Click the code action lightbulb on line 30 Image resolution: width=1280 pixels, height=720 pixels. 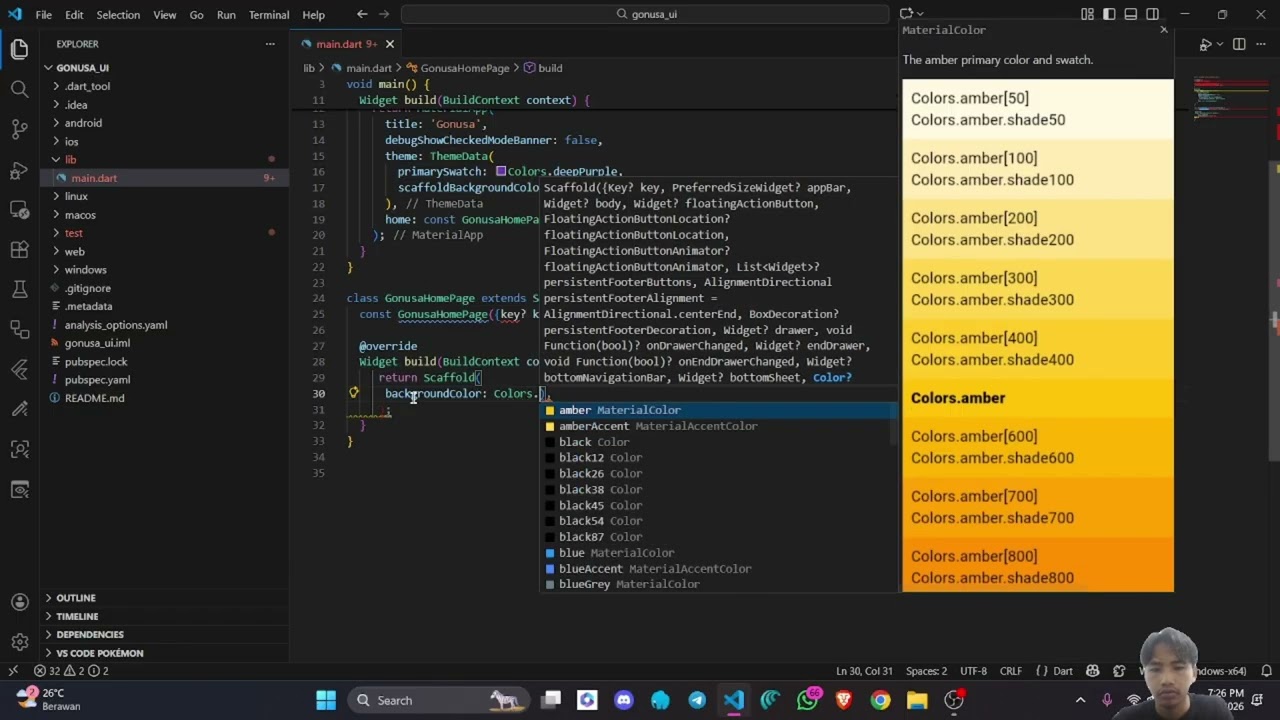pyautogui.click(x=353, y=393)
